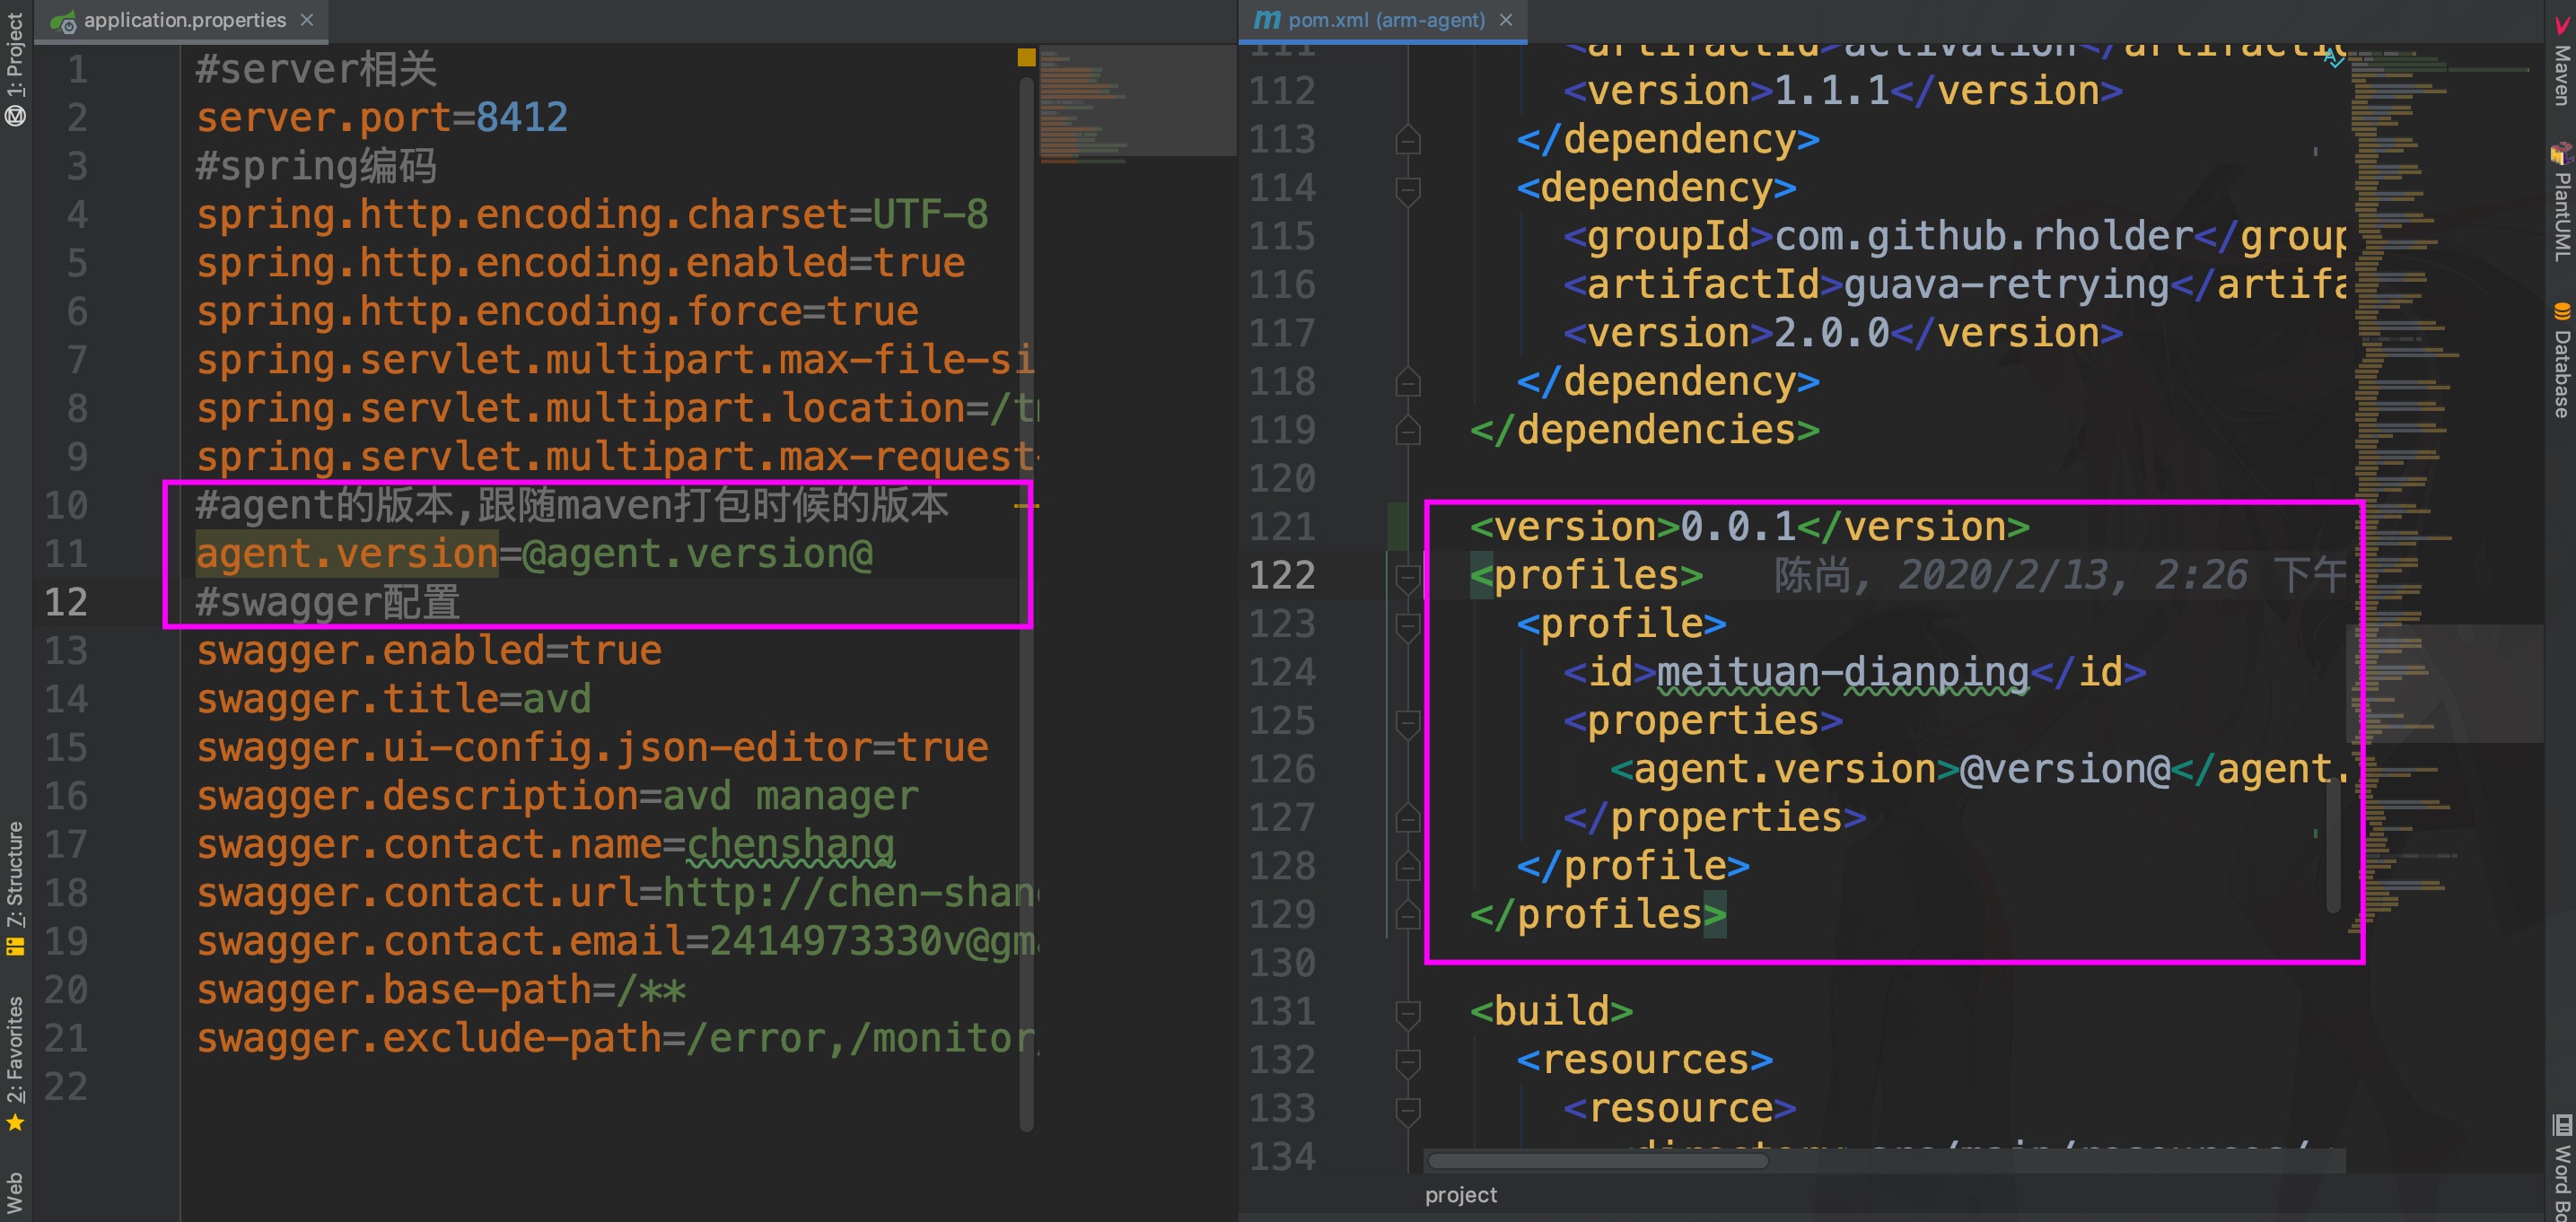
Task: Click the project breadcrumb below pom.xml
Action: click(x=1460, y=1195)
